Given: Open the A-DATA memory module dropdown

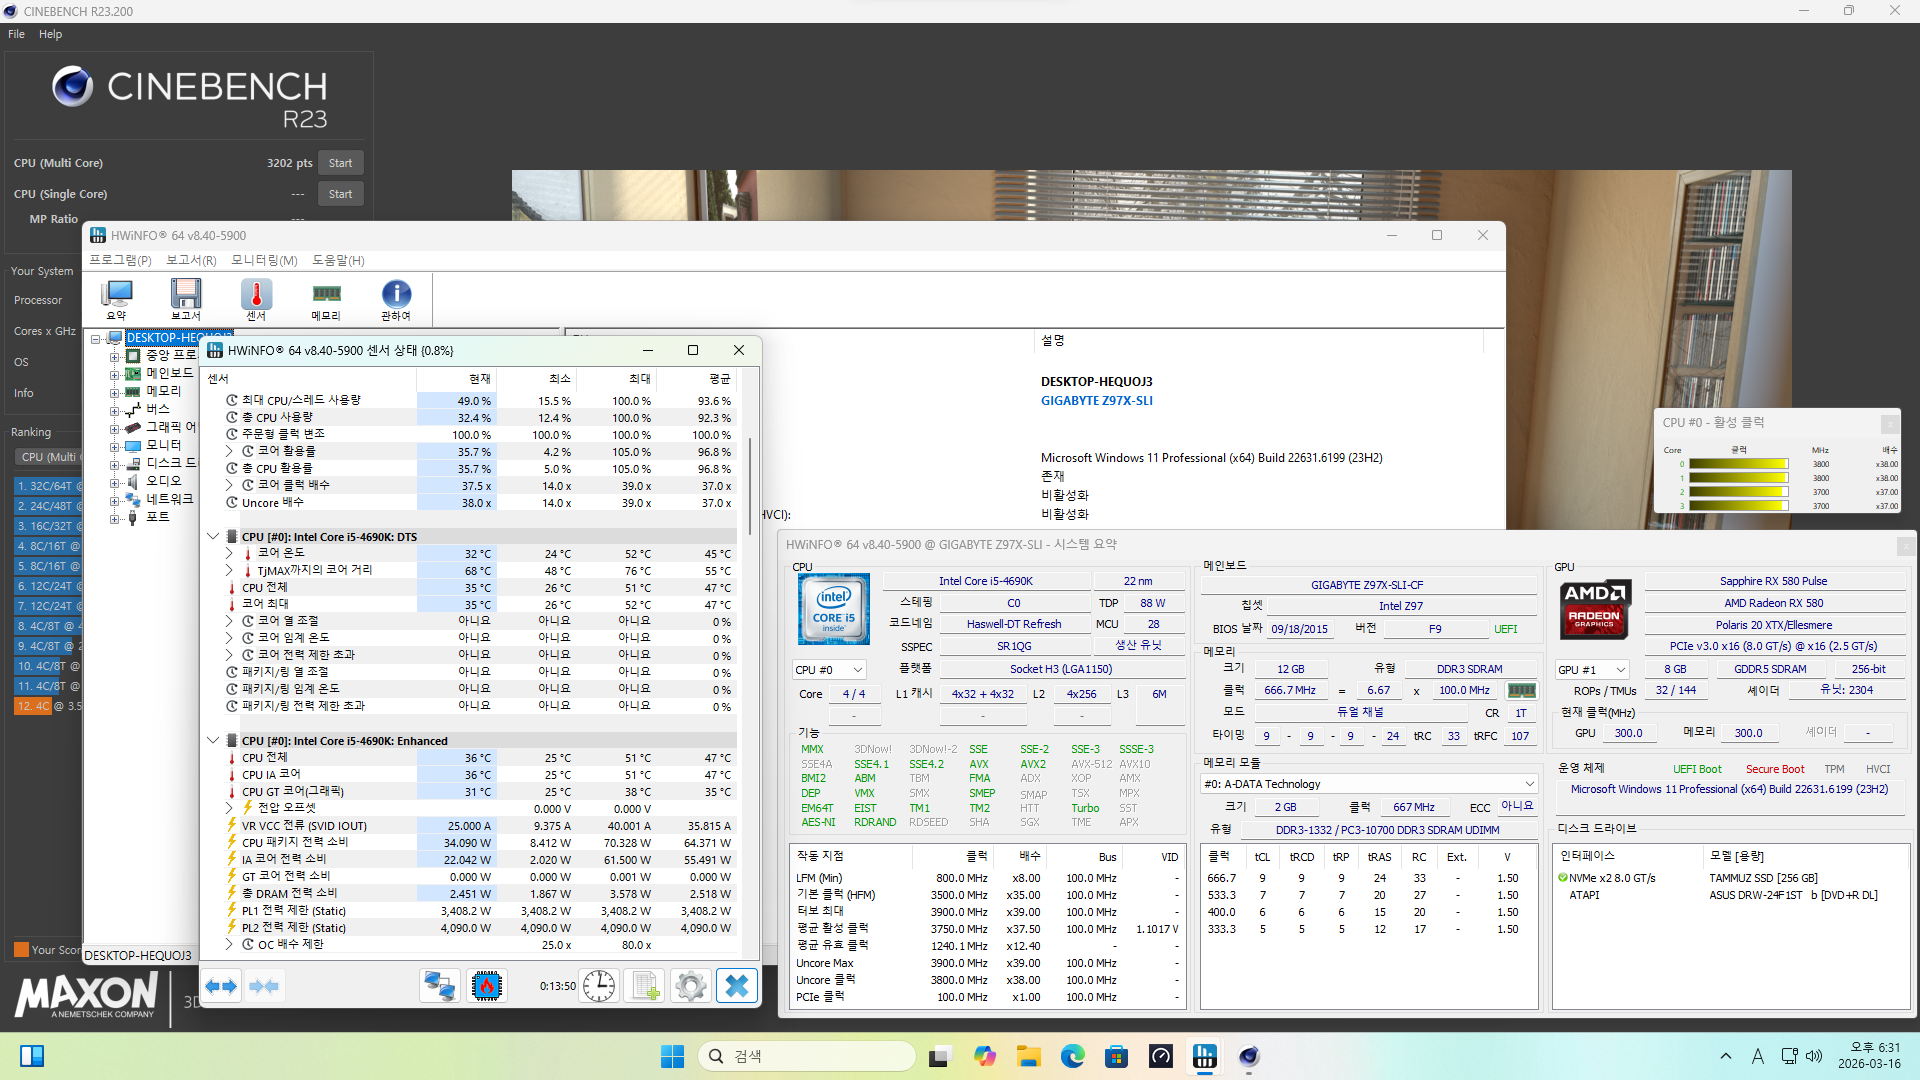Looking at the screenshot, I should pyautogui.click(x=1529, y=784).
